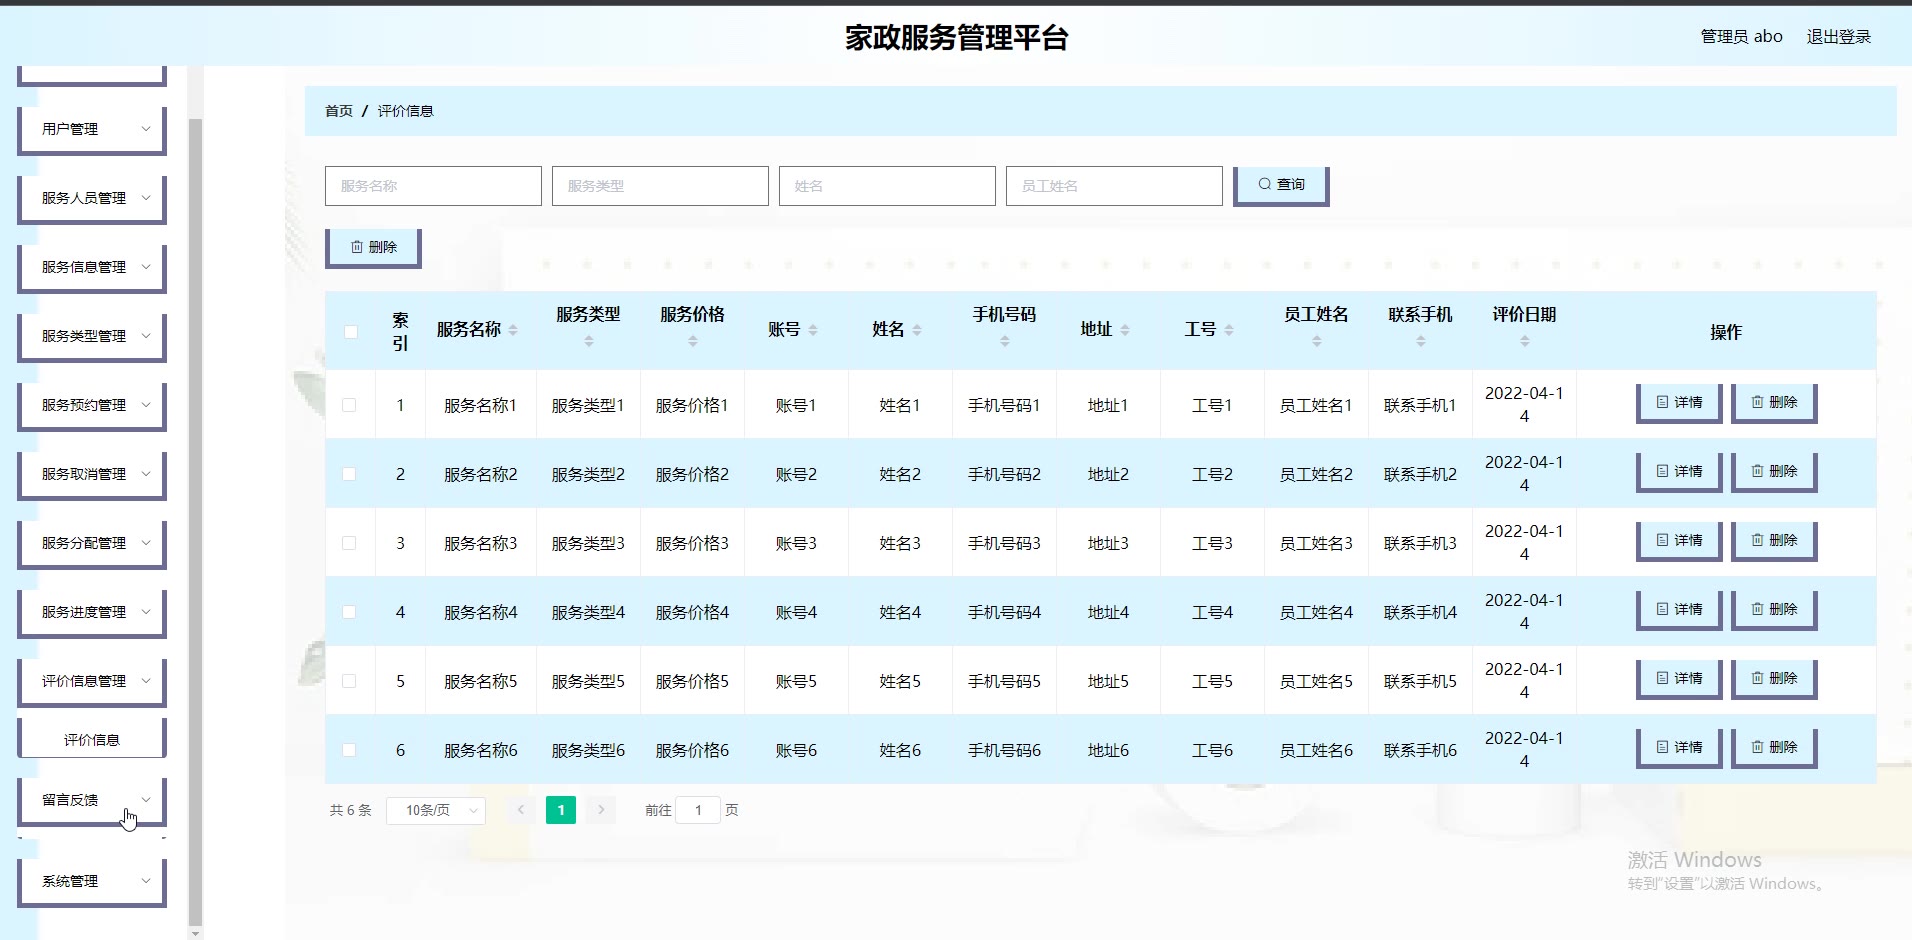
Task: Focus the 姓名 search field
Action: [x=887, y=186]
